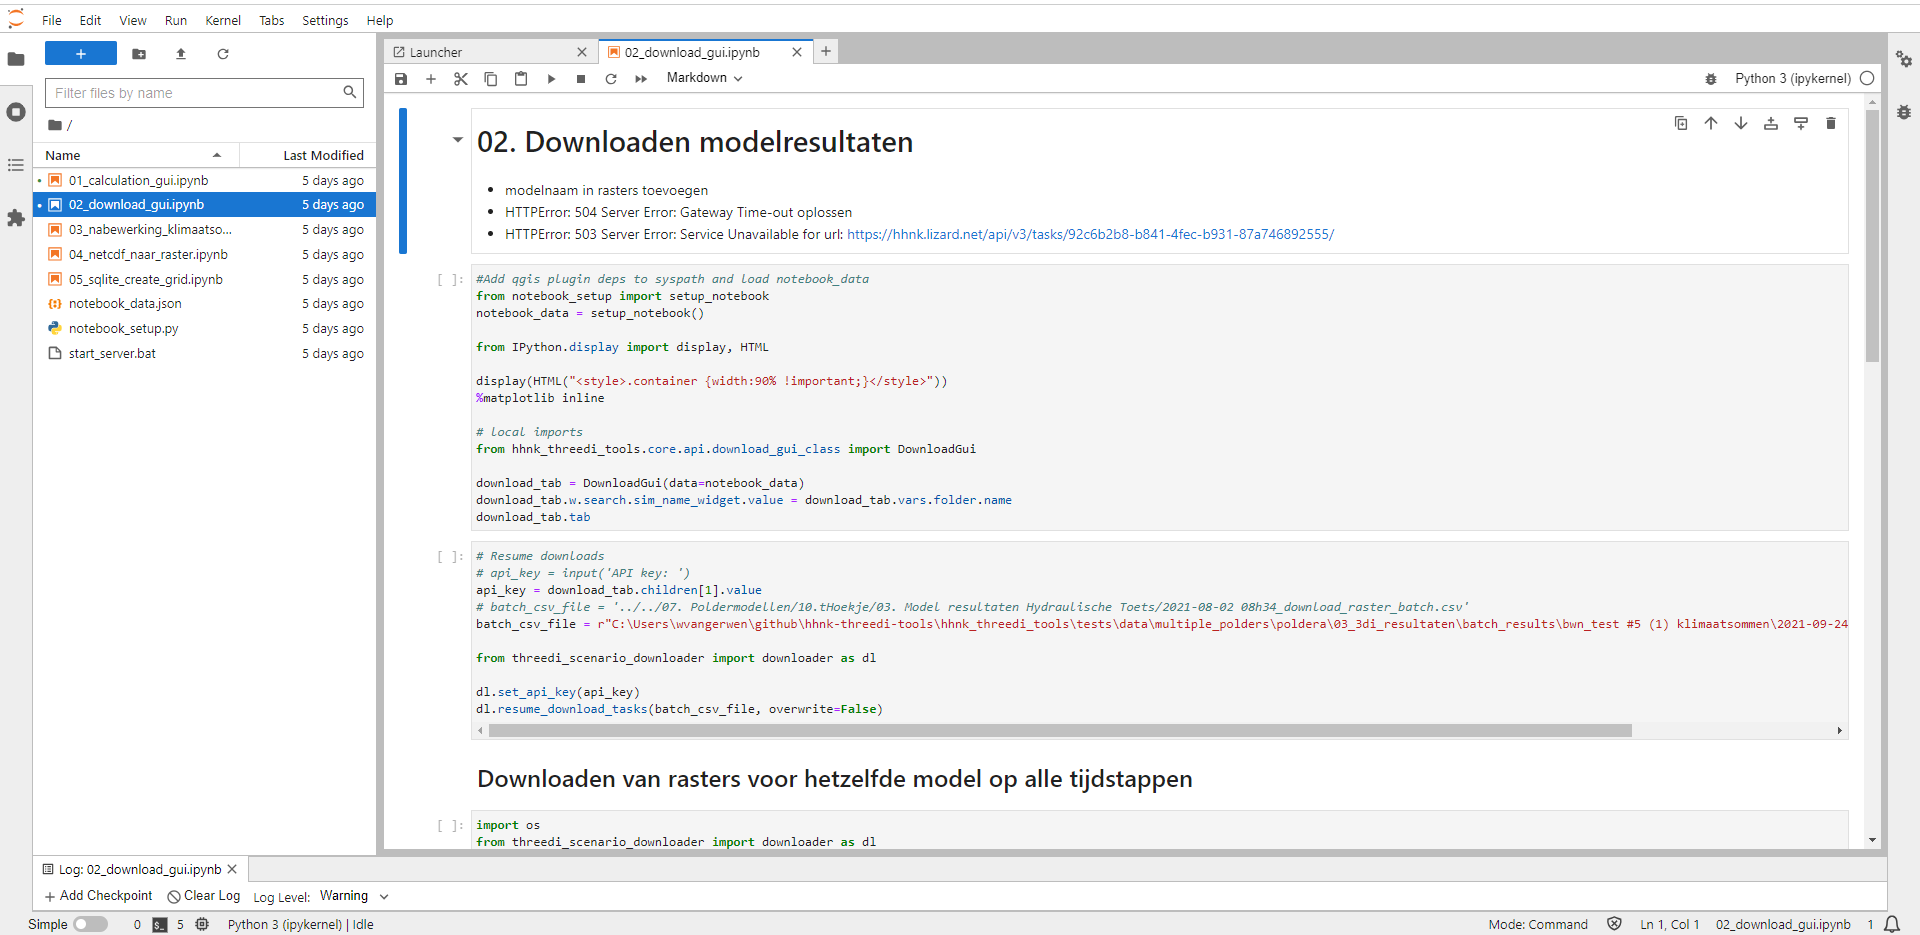The width and height of the screenshot is (1920, 935).
Task: Select start_server.bat file
Action: [x=204, y=353]
